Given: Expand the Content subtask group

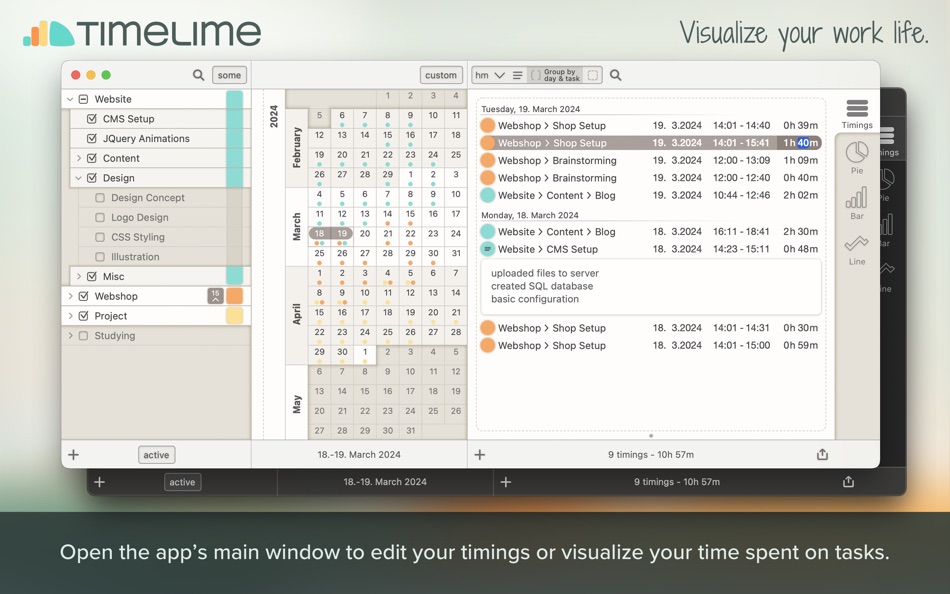Looking at the screenshot, I should [79, 158].
